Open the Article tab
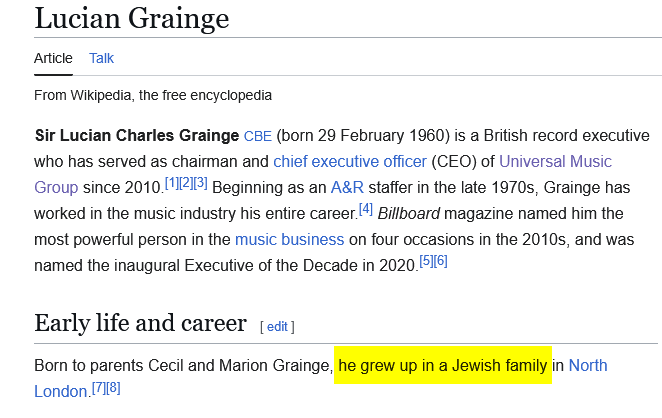This screenshot has height=418, width=662. 53,58
